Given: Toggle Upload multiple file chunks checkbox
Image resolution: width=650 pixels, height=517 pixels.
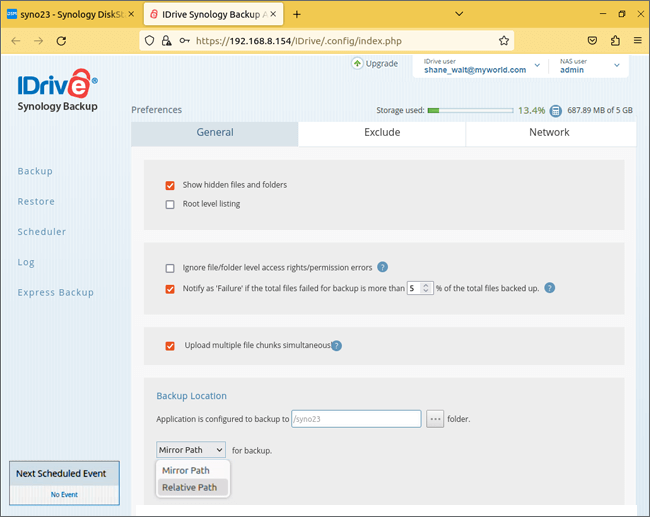Looking at the screenshot, I should pyautogui.click(x=170, y=346).
